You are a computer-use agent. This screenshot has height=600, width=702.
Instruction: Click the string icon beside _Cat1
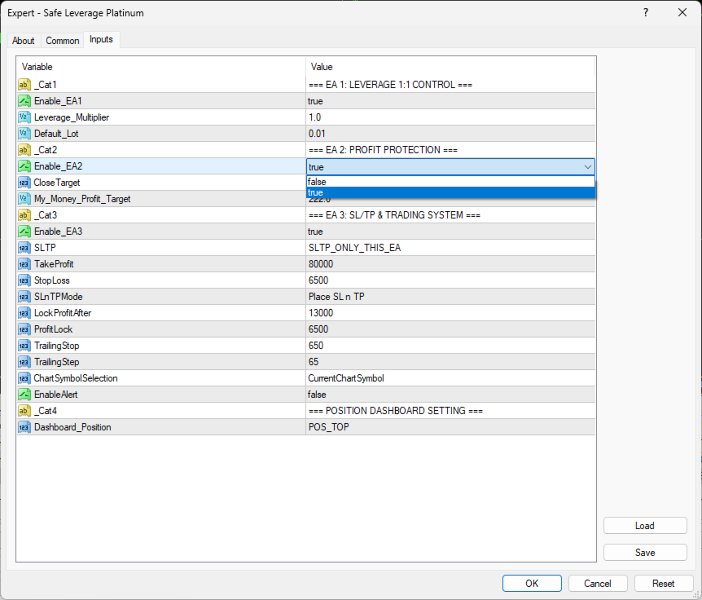coord(24,84)
